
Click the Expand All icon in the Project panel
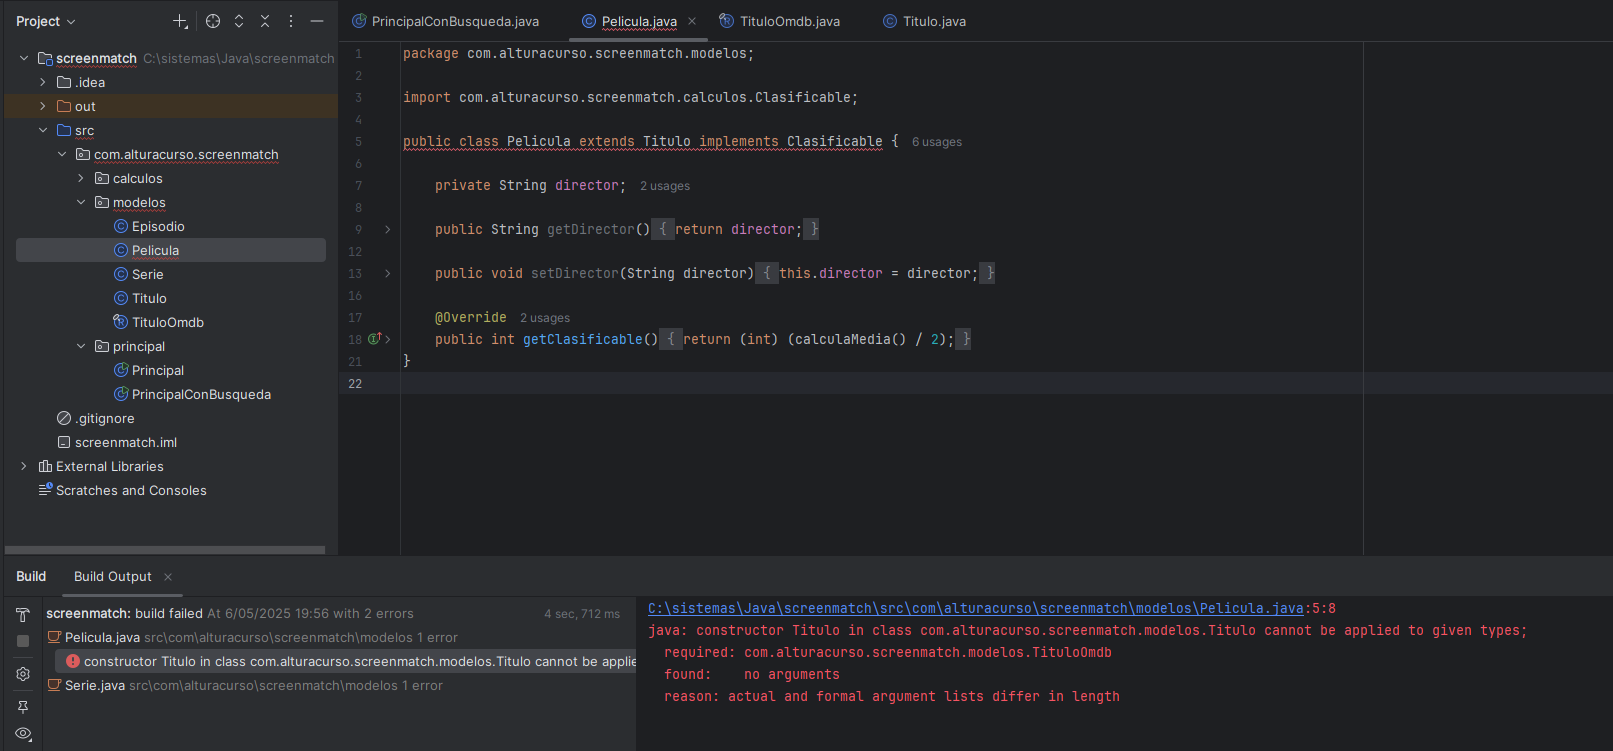(x=239, y=21)
